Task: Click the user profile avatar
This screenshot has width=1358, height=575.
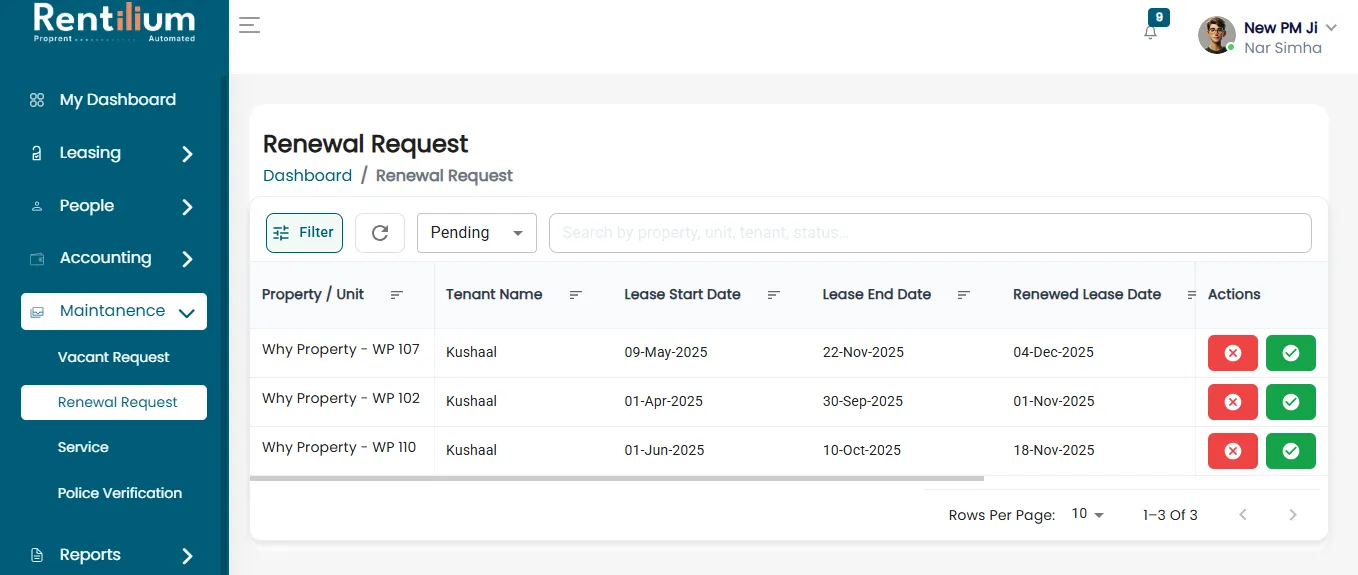Action: click(1217, 35)
